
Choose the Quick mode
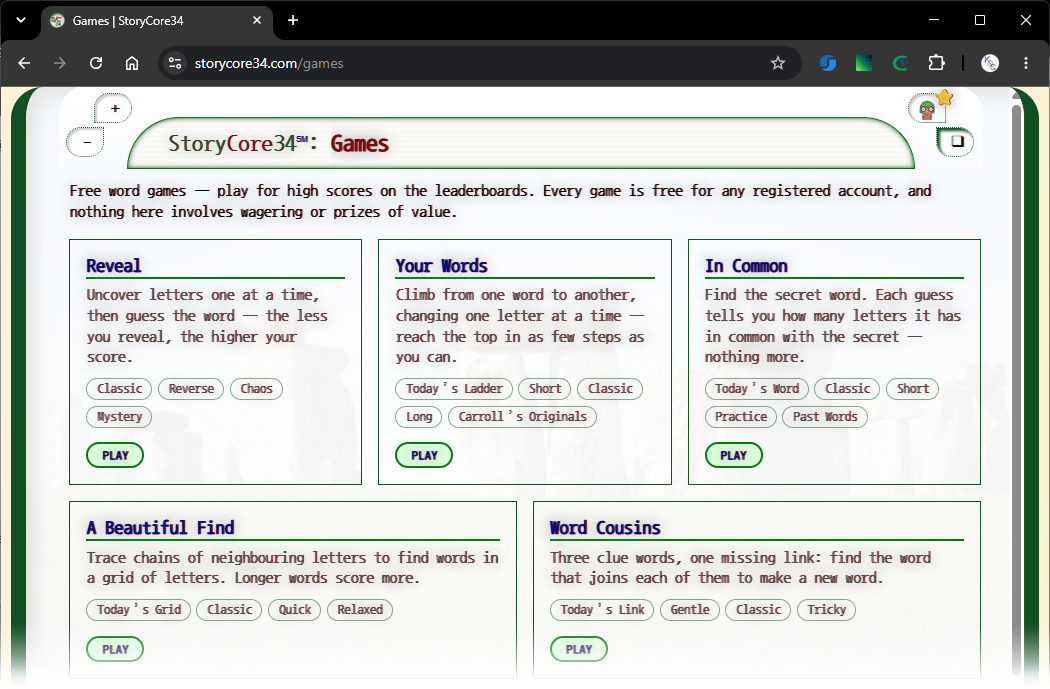tap(295, 609)
